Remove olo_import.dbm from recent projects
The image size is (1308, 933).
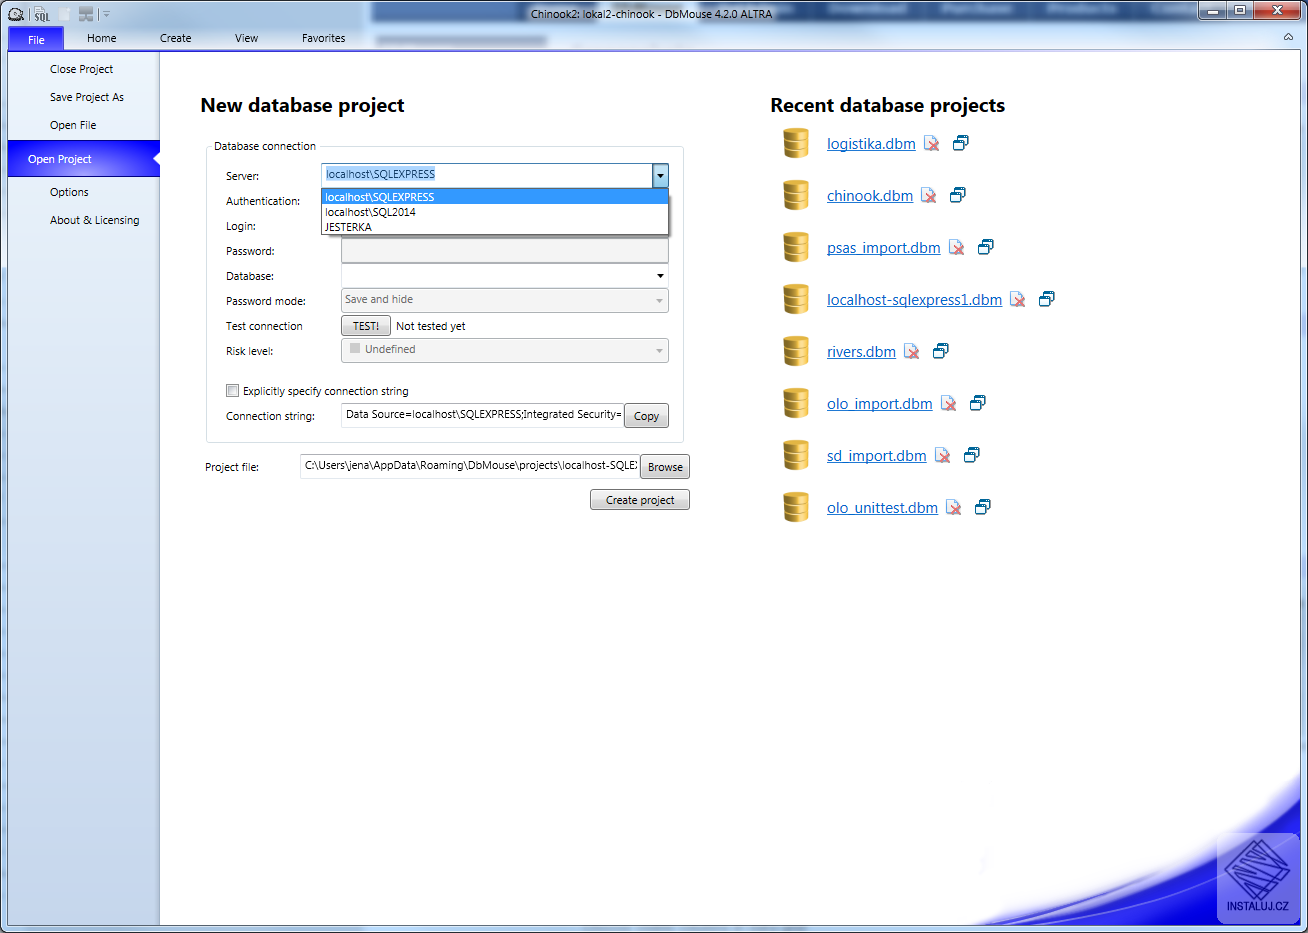pyautogui.click(x=948, y=403)
